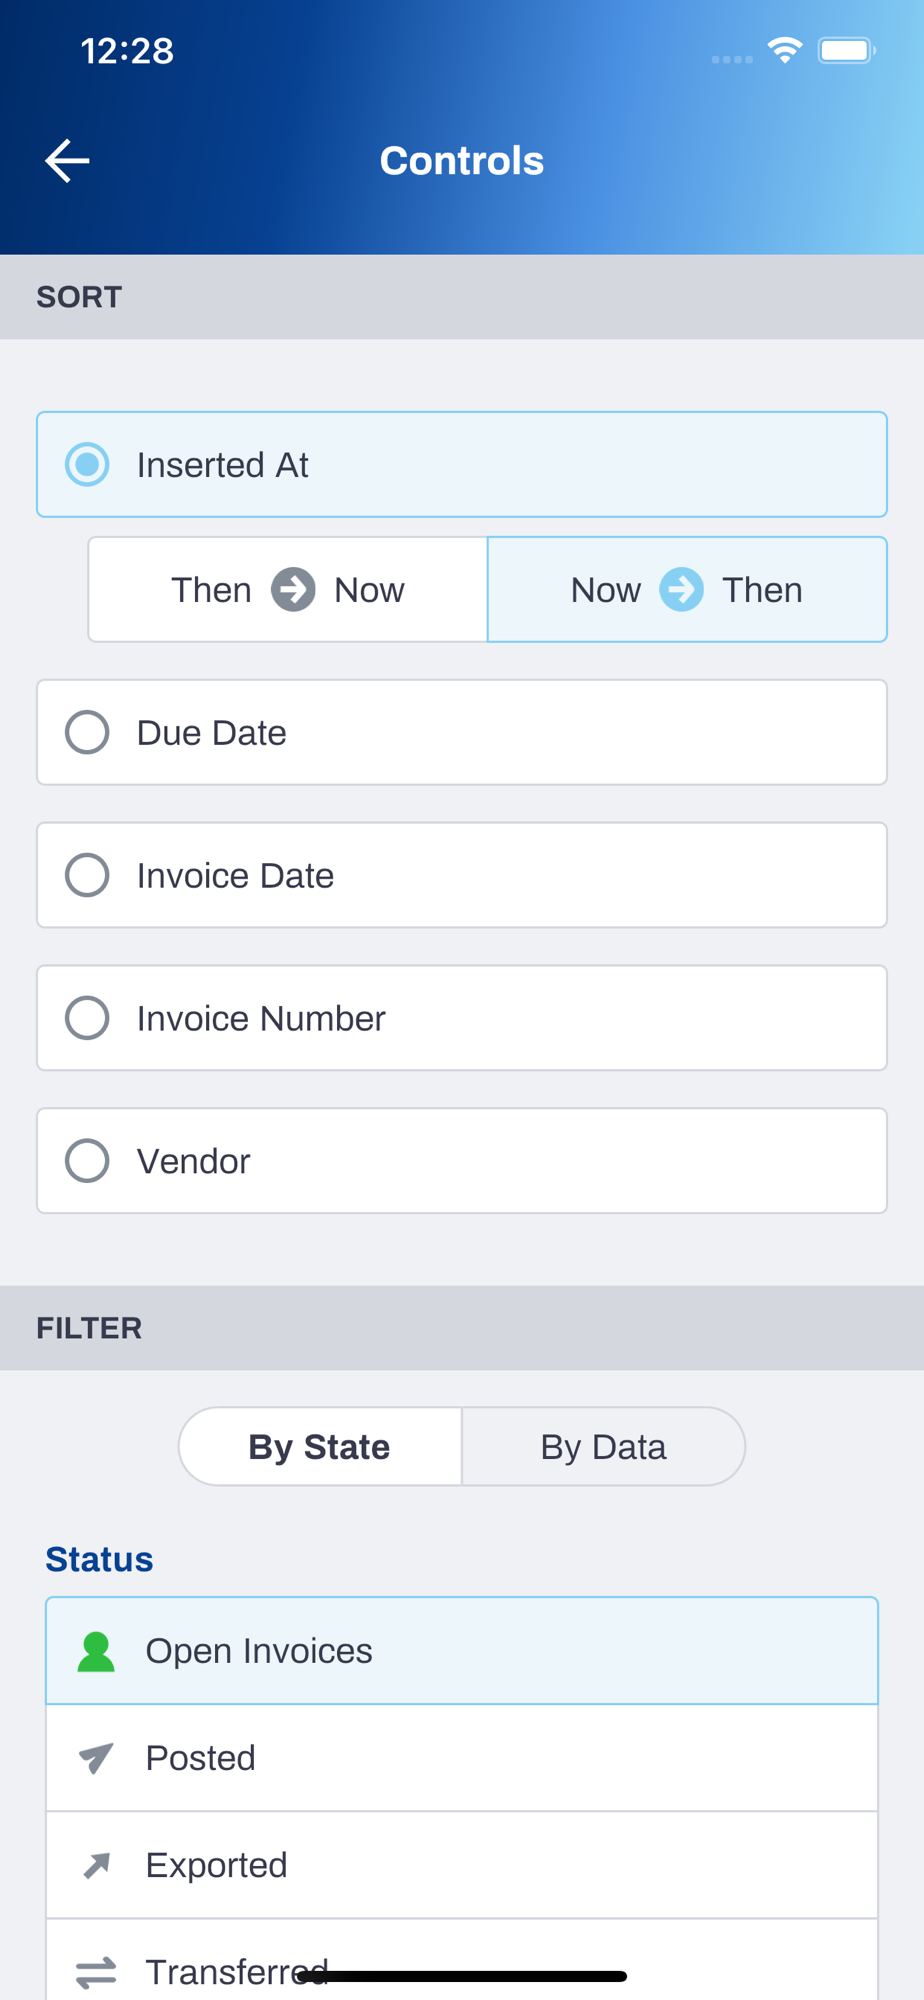Click the swap arrows Transferred icon
Screen dimensions: 924x2000
pos(96,1972)
